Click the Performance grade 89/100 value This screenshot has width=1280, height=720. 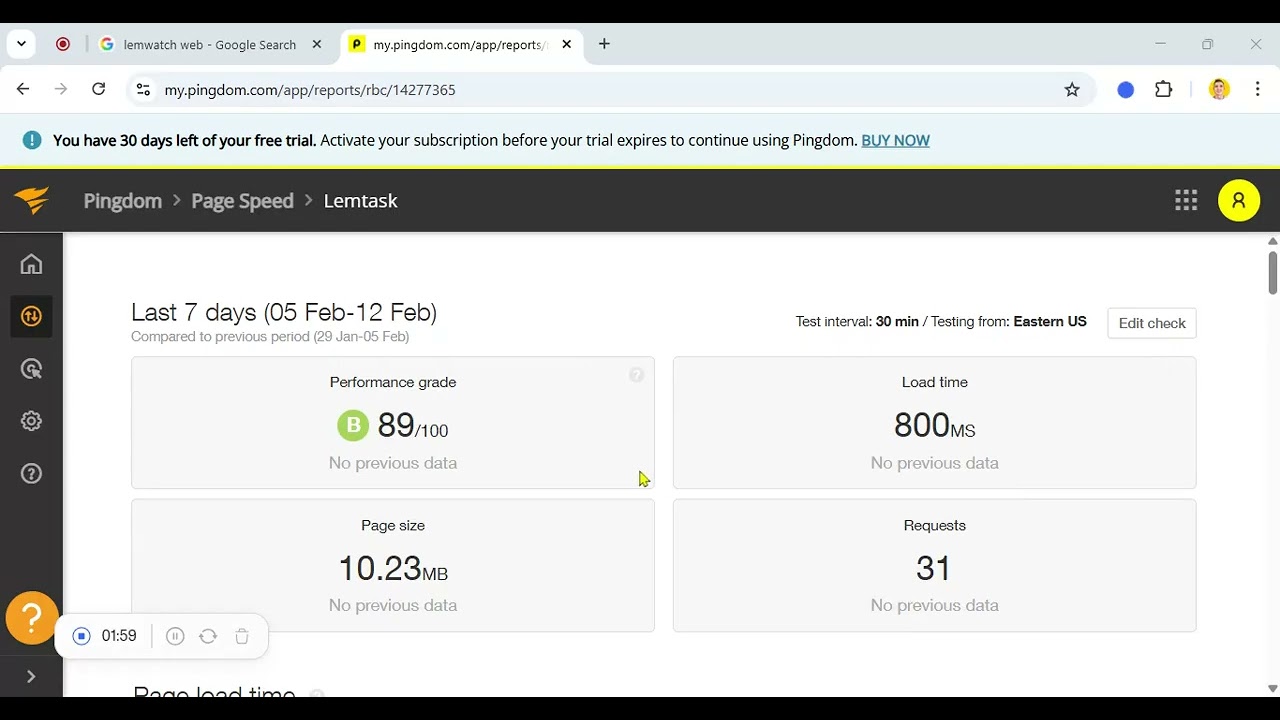(x=412, y=426)
